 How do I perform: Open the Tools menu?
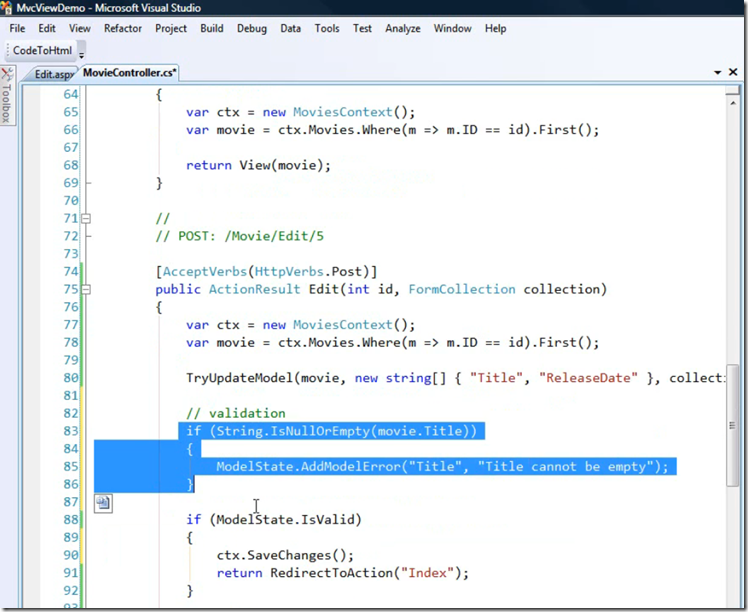[327, 29]
